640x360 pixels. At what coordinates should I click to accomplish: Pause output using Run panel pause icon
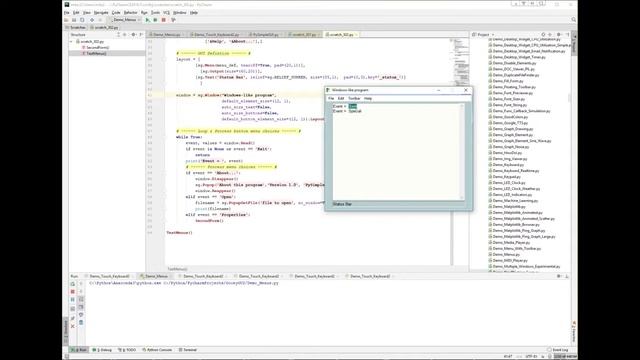click(x=73, y=299)
